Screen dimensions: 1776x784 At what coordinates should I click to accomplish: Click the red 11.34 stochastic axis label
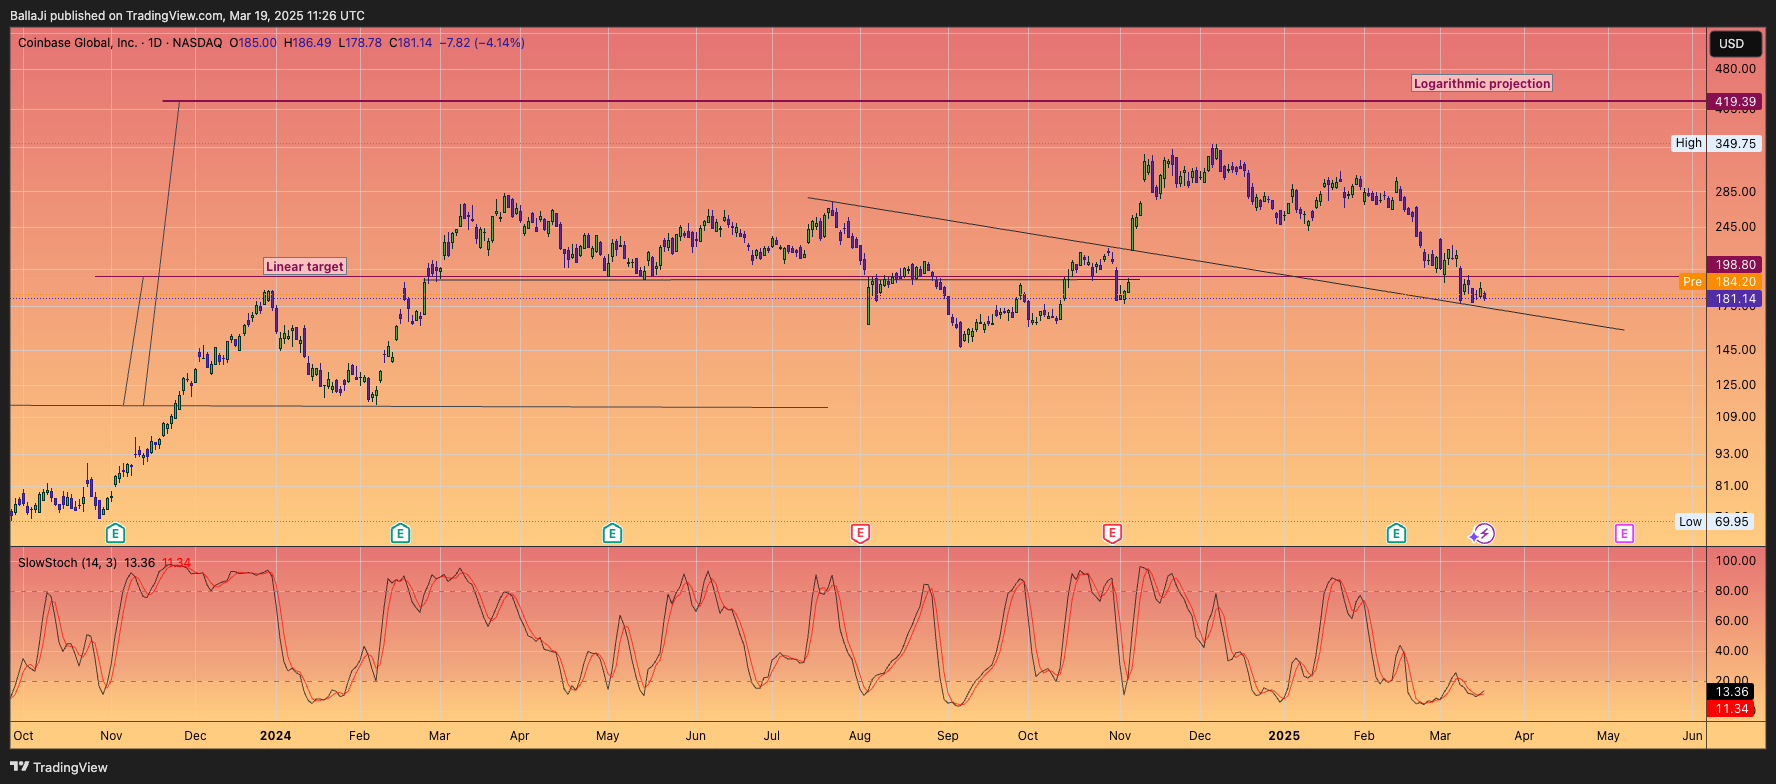click(x=1731, y=709)
